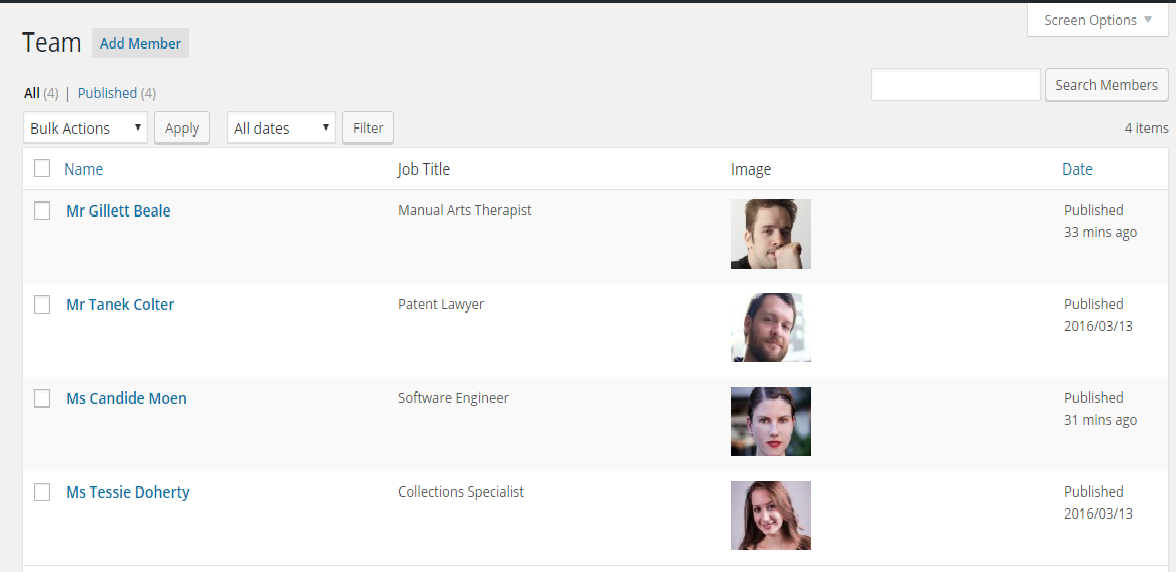Check the box for Mr Gillett Beale

pos(42,211)
